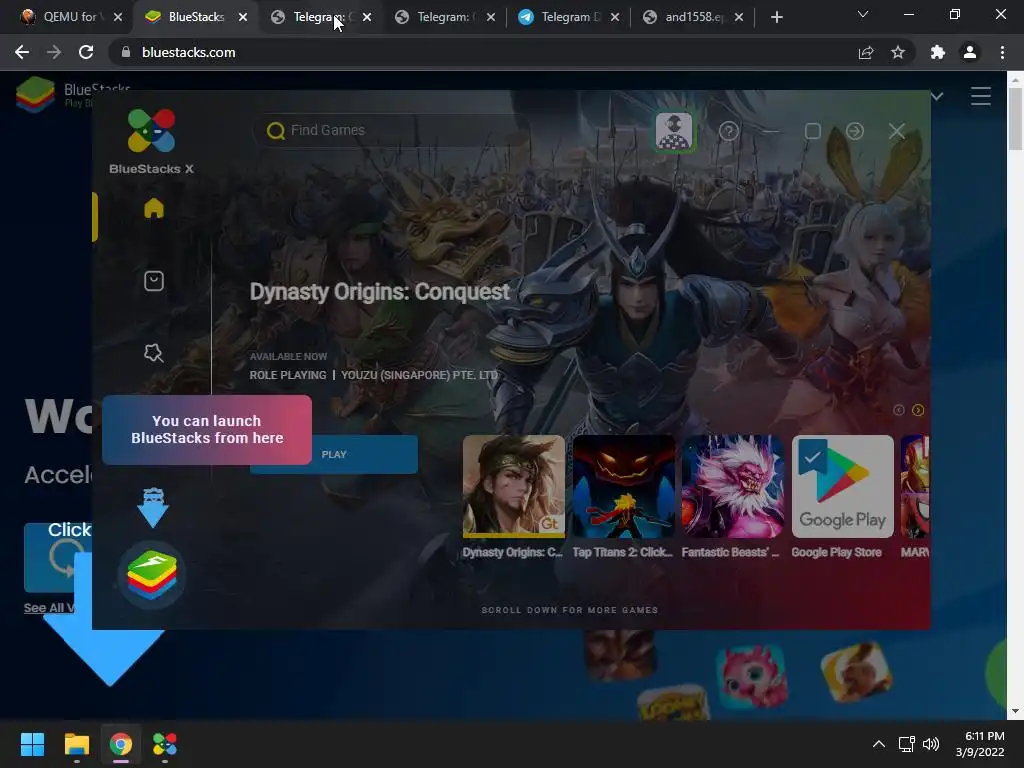Image resolution: width=1024 pixels, height=768 pixels.
Task: Open the clock and date panel
Action: click(980, 744)
